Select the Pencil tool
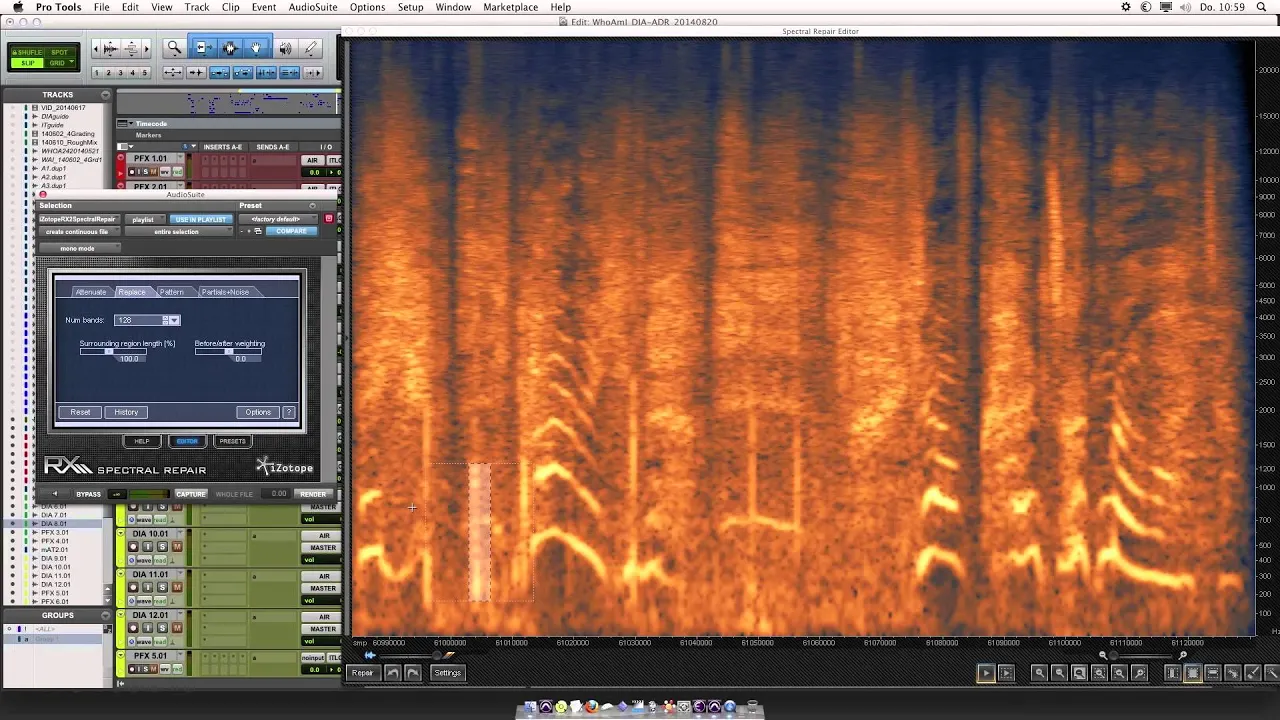1280x720 pixels. tap(310, 47)
